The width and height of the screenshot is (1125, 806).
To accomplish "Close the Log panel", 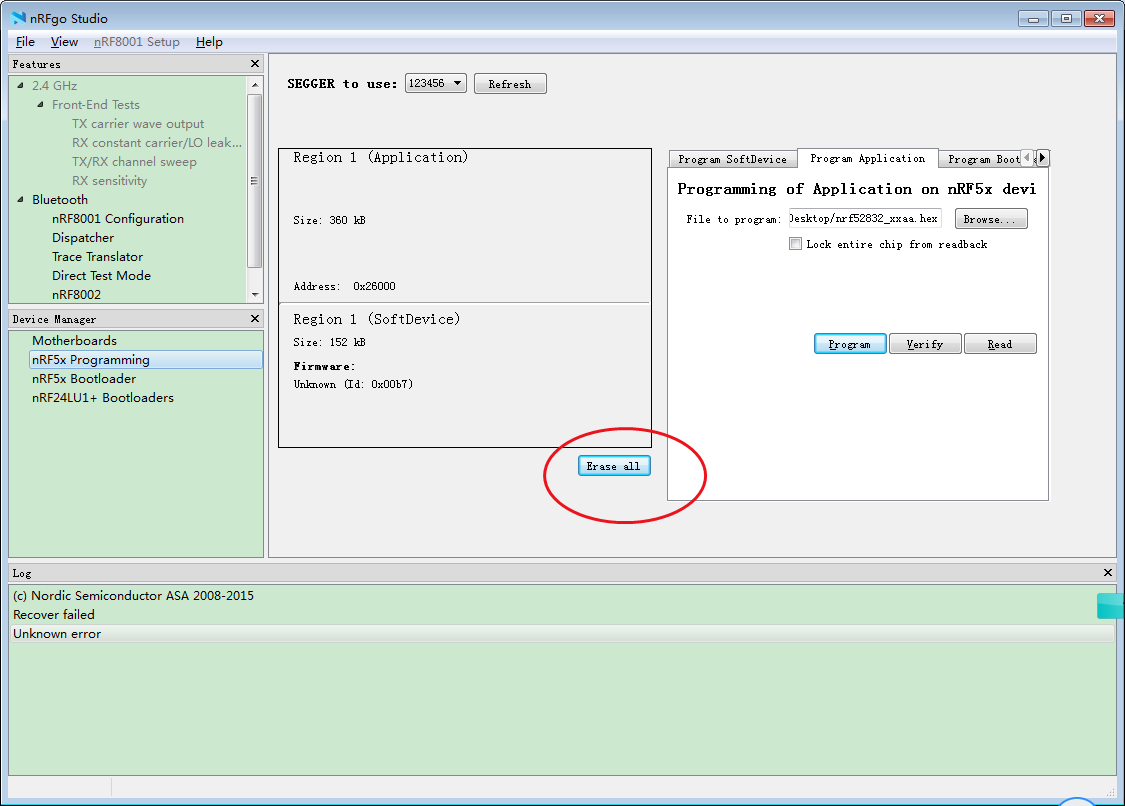I will pyautogui.click(x=1108, y=572).
